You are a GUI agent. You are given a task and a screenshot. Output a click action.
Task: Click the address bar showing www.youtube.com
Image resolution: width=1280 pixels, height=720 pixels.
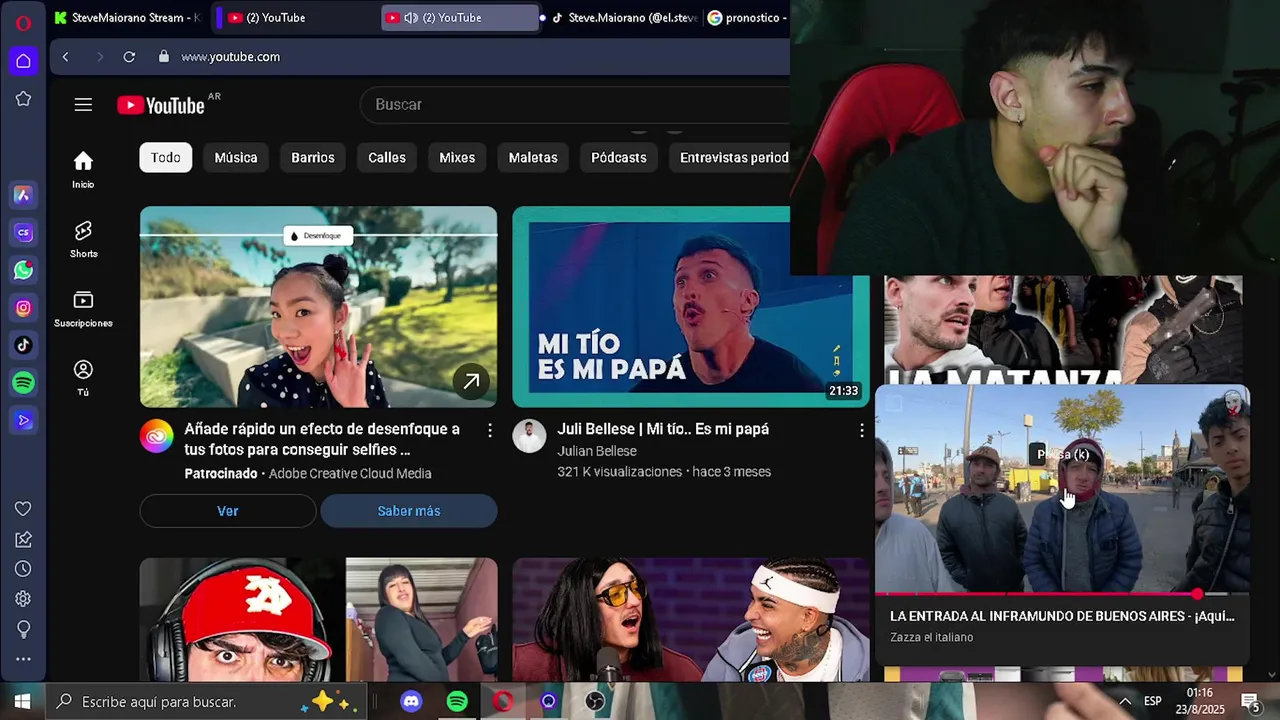click(230, 57)
